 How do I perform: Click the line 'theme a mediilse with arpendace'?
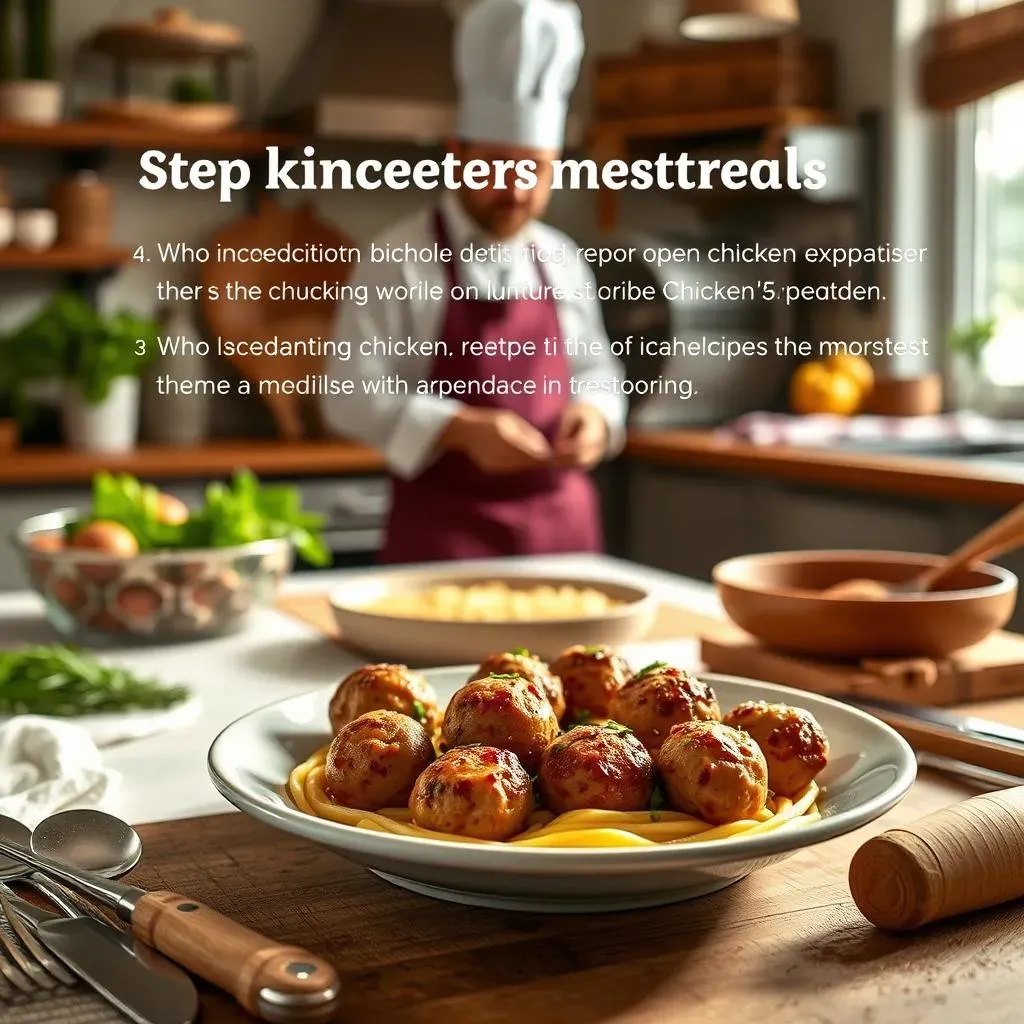coord(427,385)
